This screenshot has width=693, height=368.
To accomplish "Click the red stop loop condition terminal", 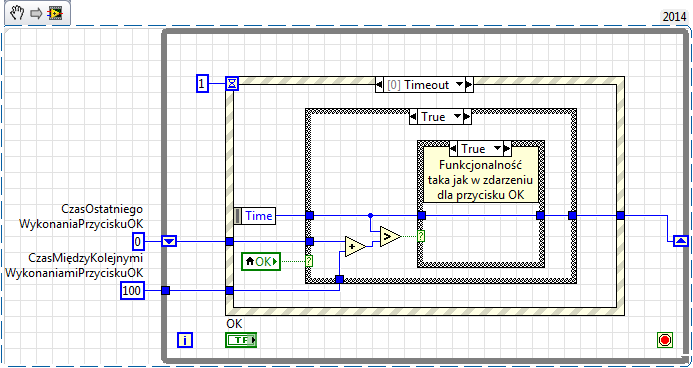I will (665, 340).
